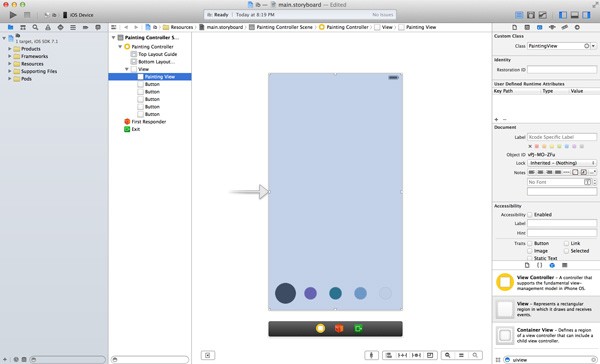Check the Button trait checkbox

(x=530, y=243)
